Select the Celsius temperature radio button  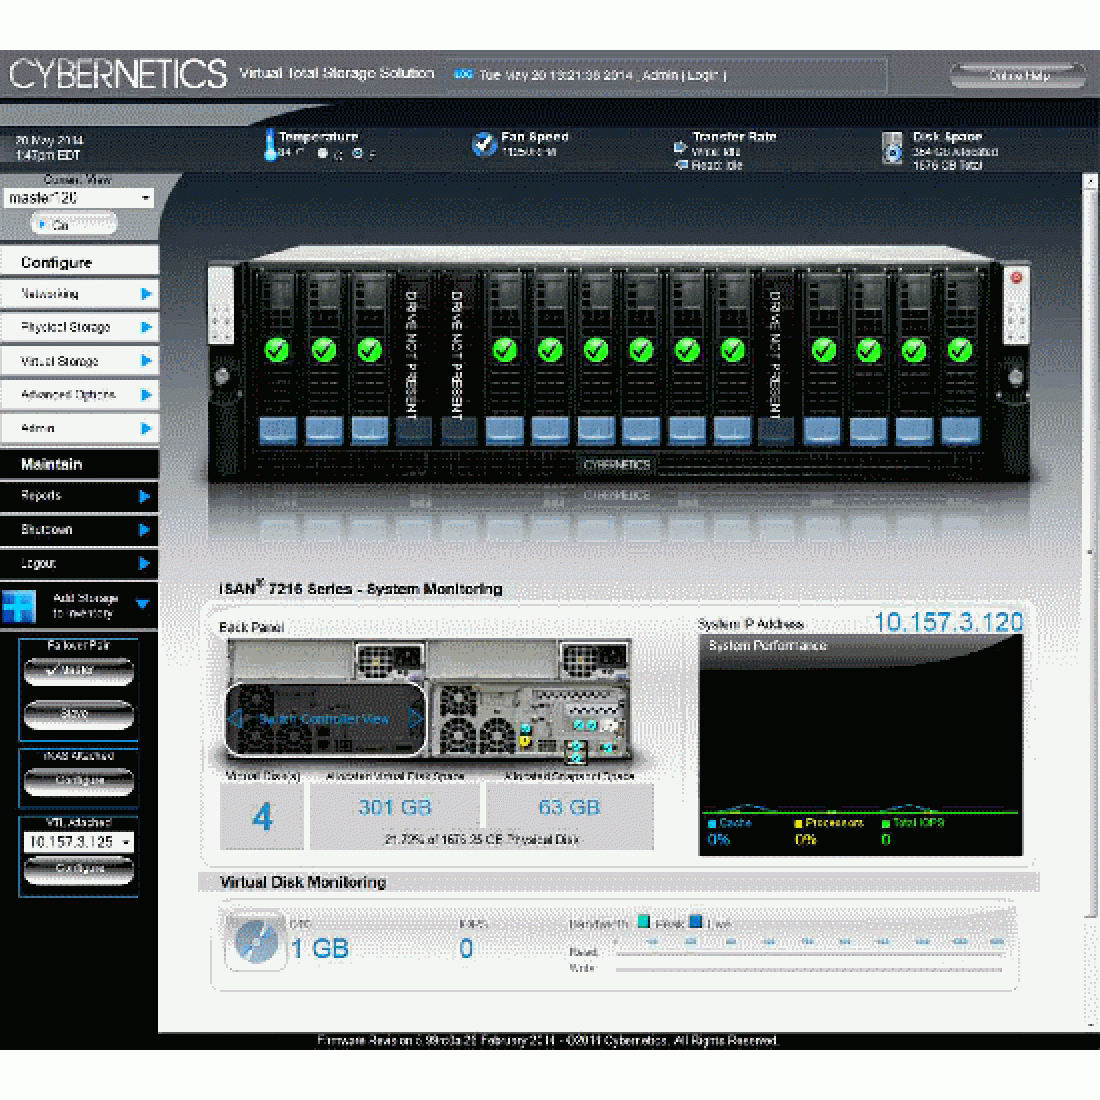(323, 152)
